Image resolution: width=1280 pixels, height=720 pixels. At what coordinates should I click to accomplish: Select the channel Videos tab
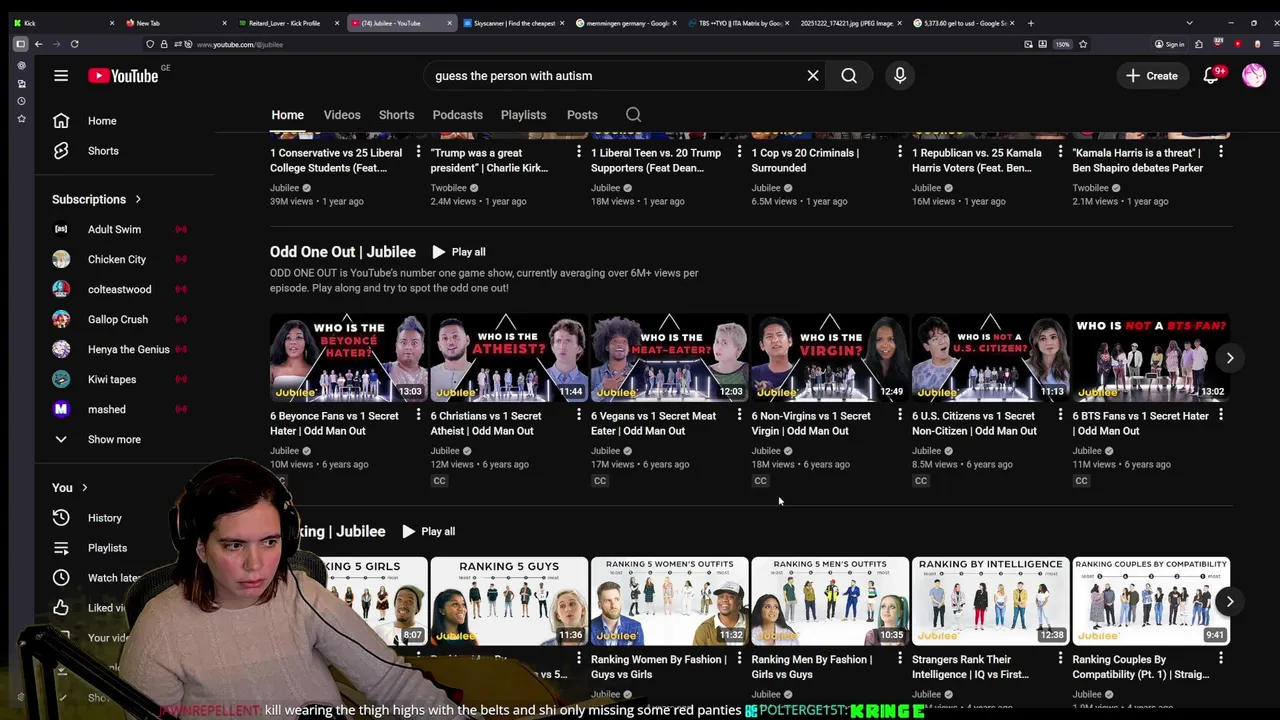click(x=342, y=115)
